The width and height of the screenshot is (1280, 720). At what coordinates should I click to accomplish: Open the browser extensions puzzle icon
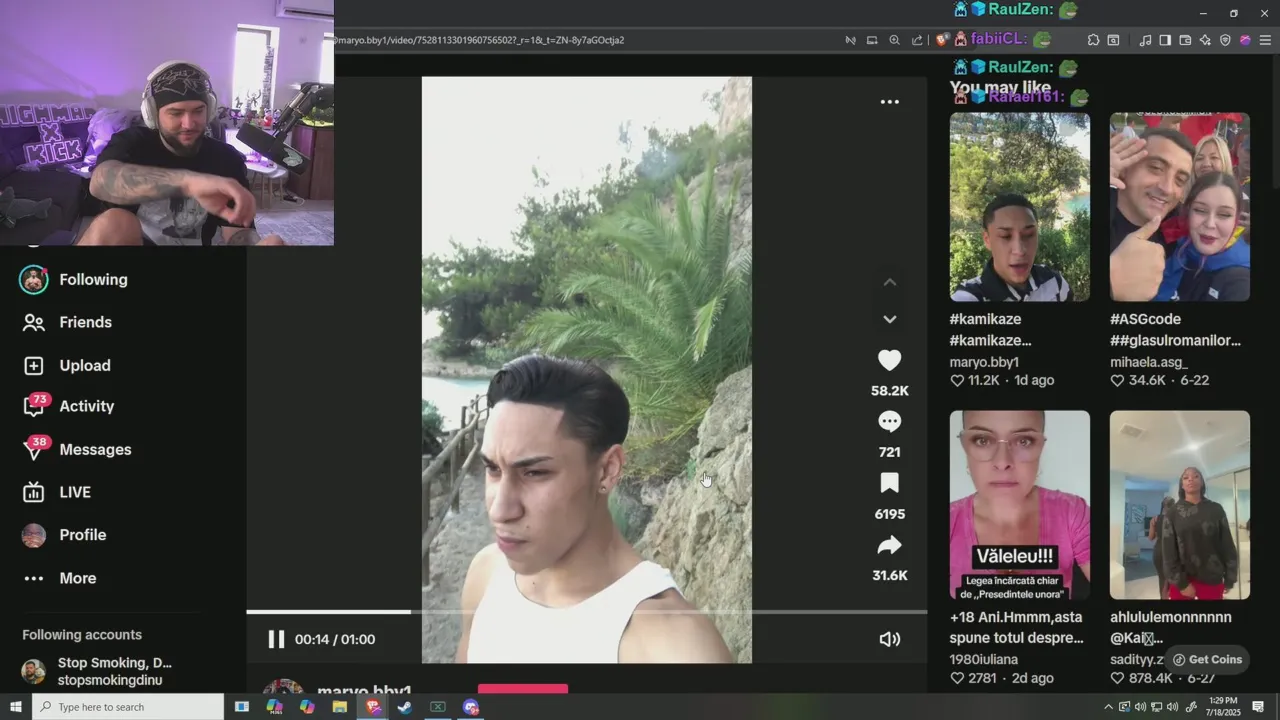tap(1093, 40)
